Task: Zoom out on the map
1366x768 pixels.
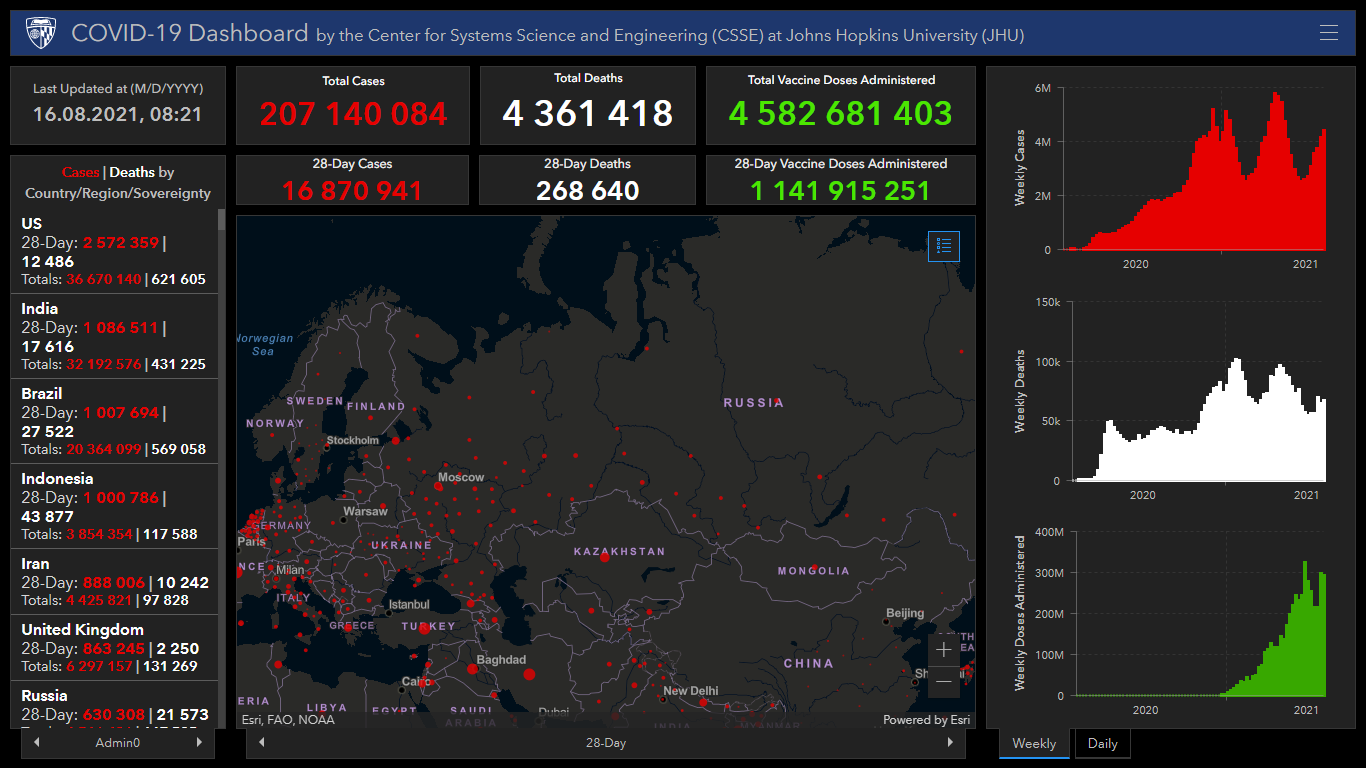Action: point(943,682)
